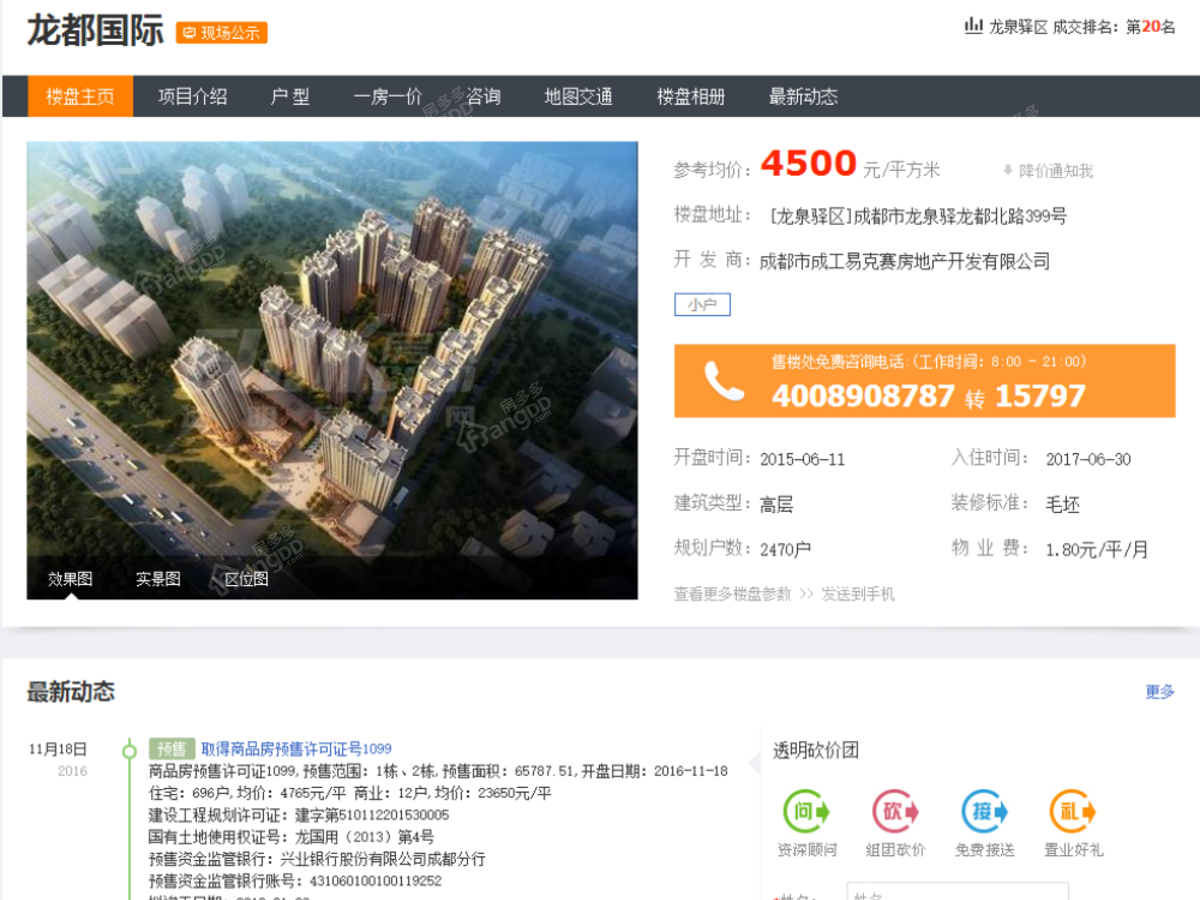The image size is (1200, 900).
Task: Click the aerial rendering of the building complex
Action: [332, 370]
